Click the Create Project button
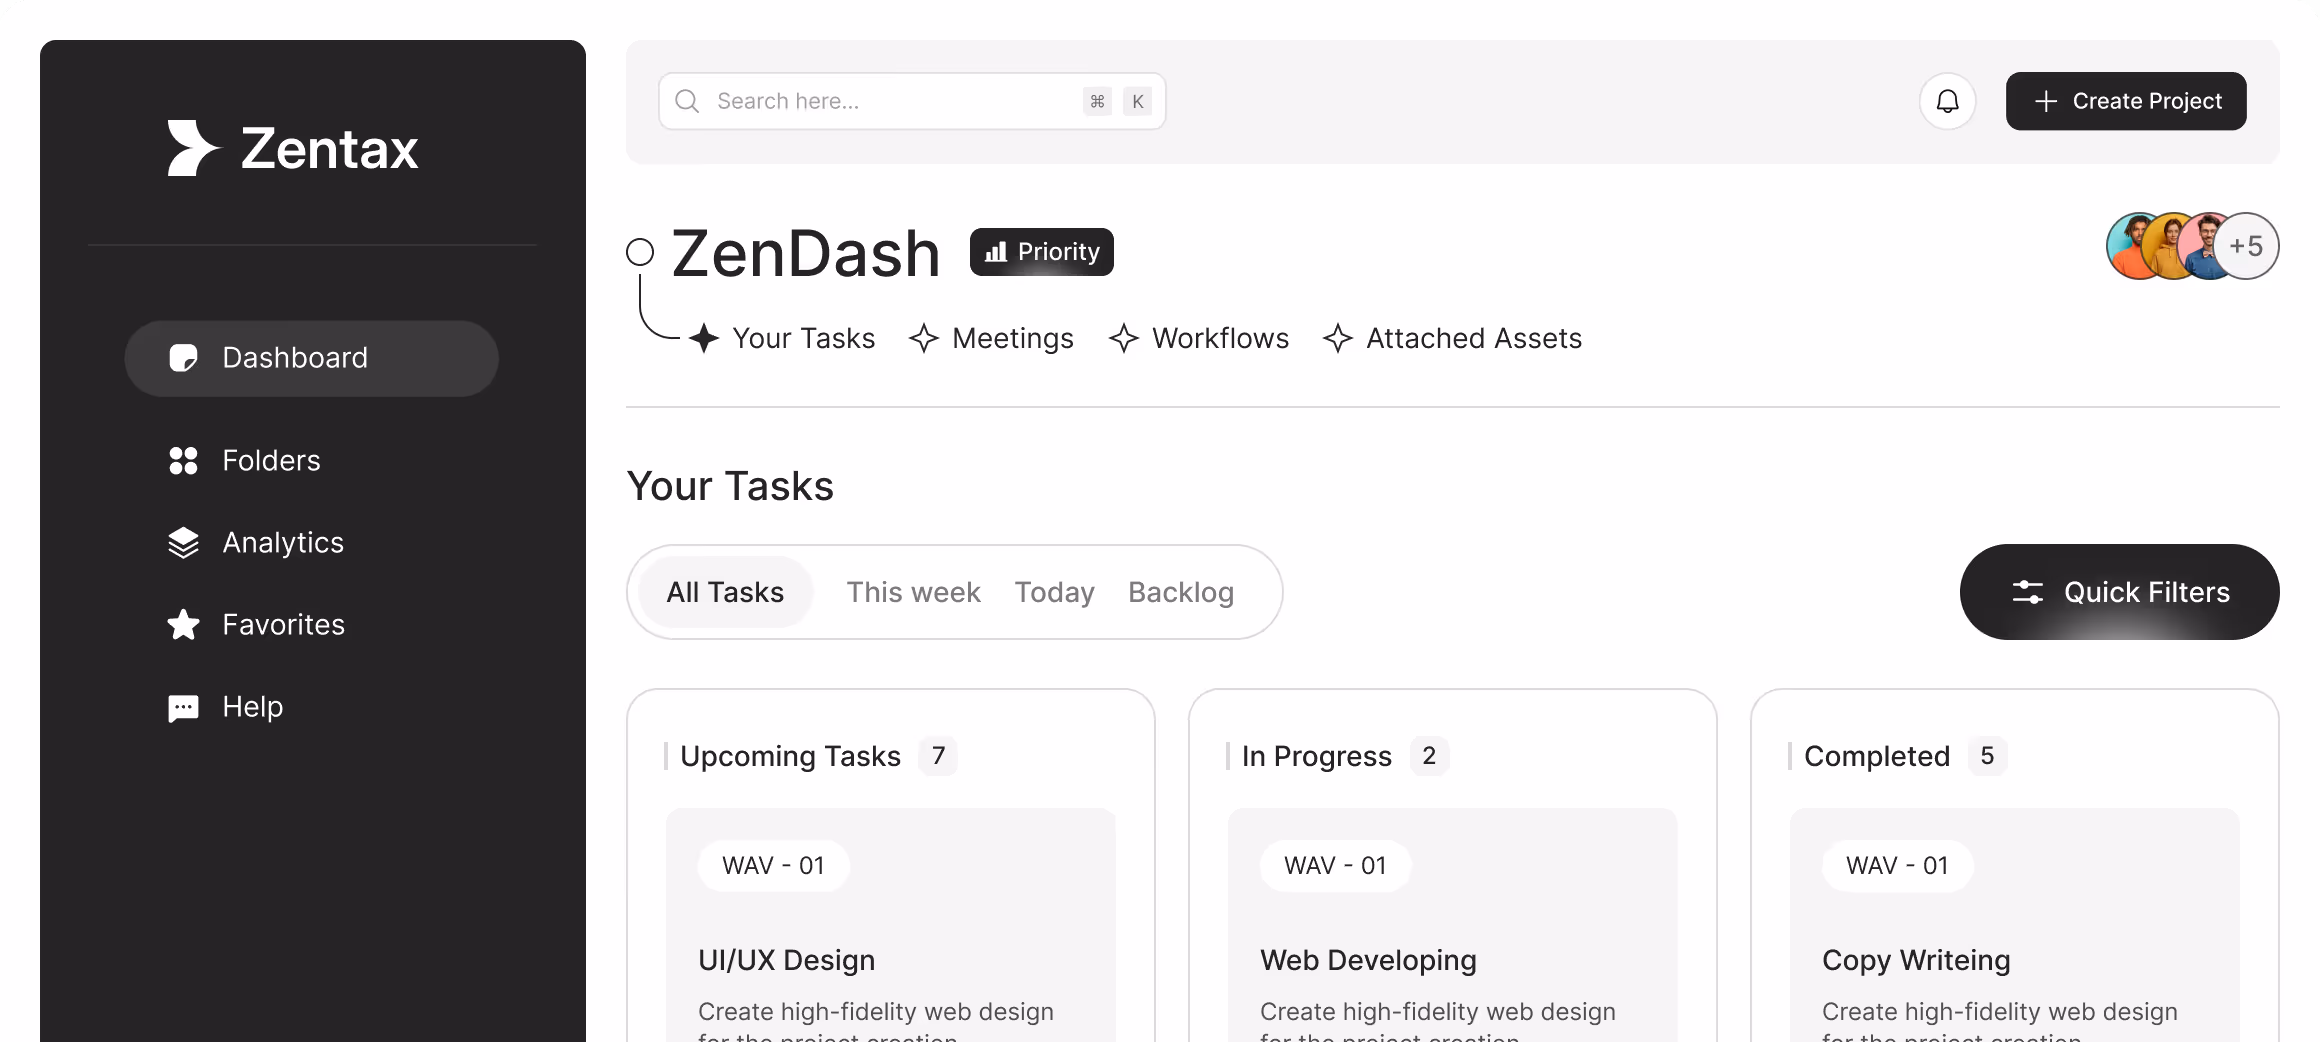This screenshot has height=1042, width=2320. (x=2126, y=101)
